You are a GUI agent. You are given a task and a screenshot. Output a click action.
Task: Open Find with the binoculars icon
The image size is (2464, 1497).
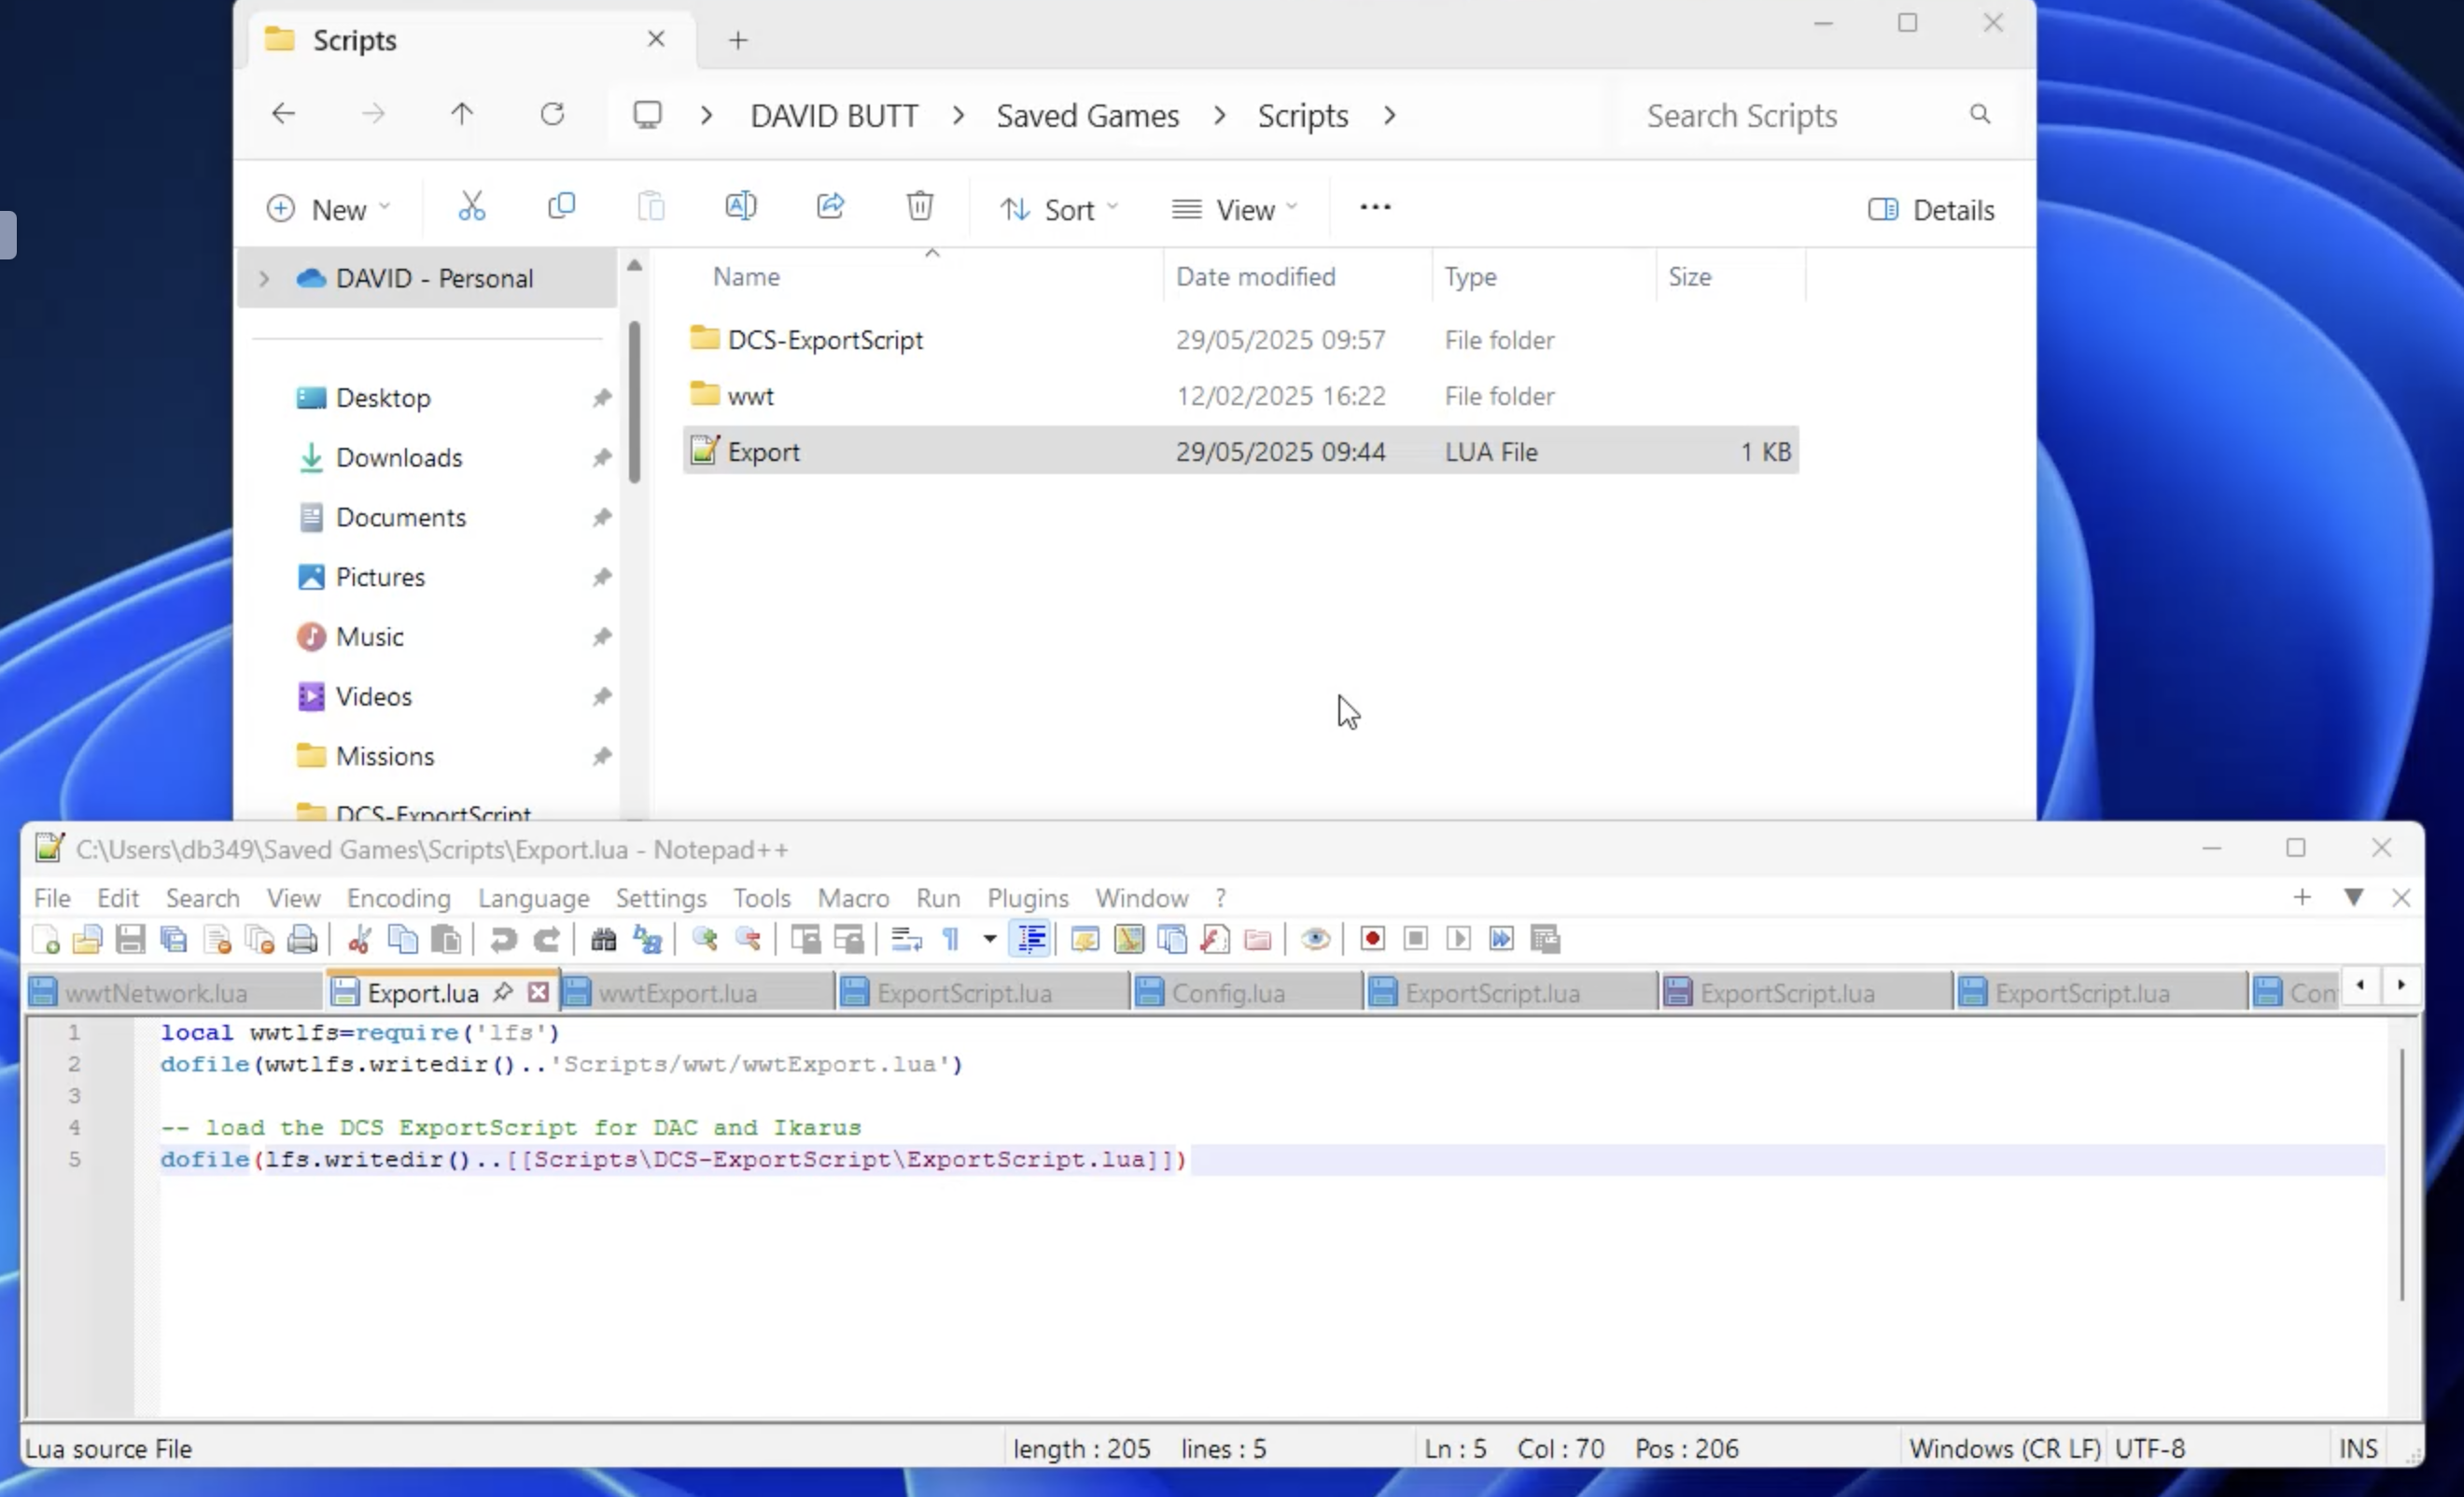[604, 939]
